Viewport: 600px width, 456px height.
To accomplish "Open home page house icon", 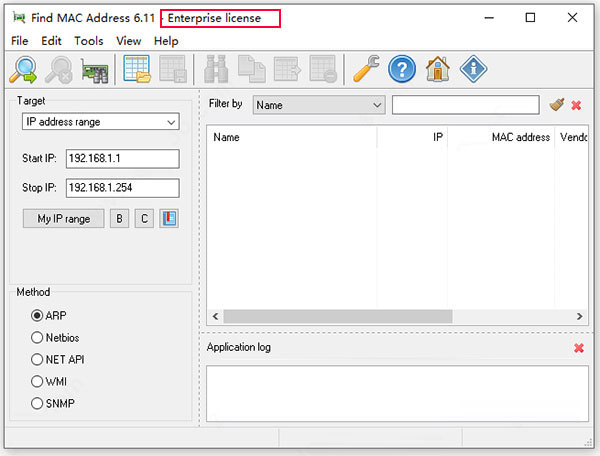I will 438,69.
